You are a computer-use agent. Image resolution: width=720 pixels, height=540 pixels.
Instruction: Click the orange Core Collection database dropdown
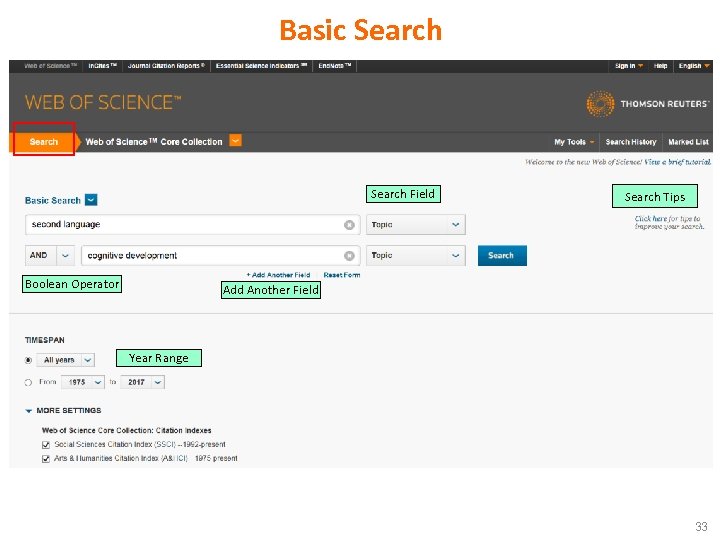click(236, 141)
